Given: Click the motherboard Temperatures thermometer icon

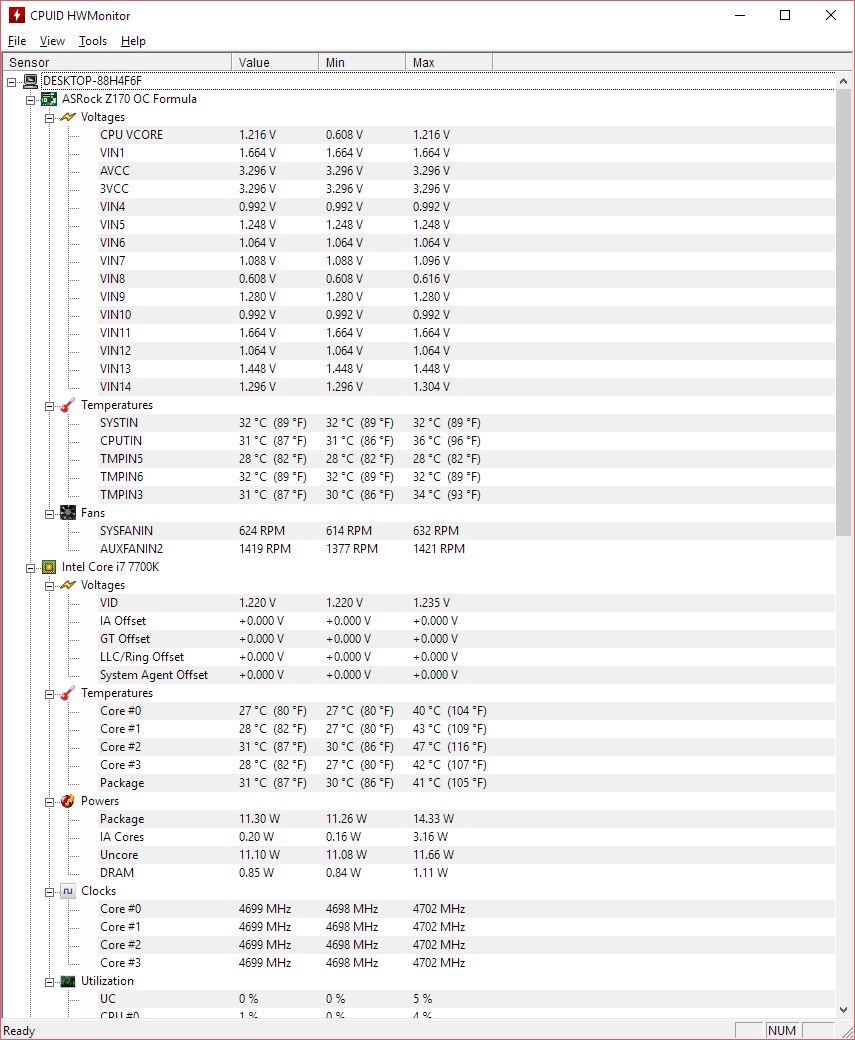Looking at the screenshot, I should [68, 405].
